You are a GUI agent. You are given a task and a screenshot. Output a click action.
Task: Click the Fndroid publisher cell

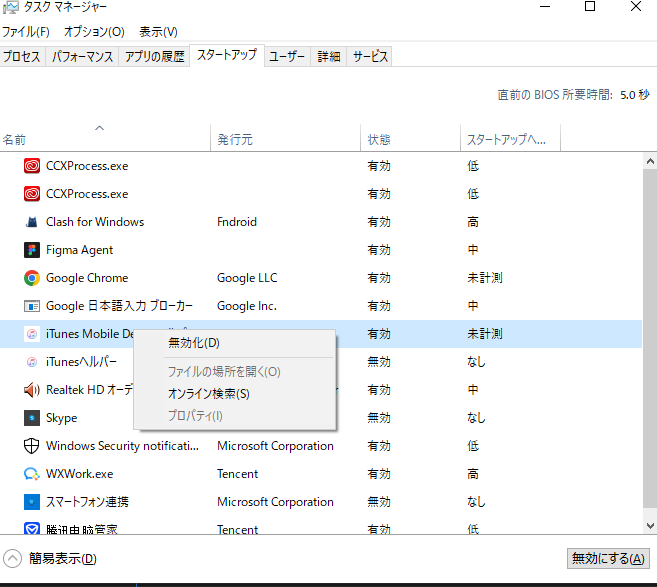(237, 222)
